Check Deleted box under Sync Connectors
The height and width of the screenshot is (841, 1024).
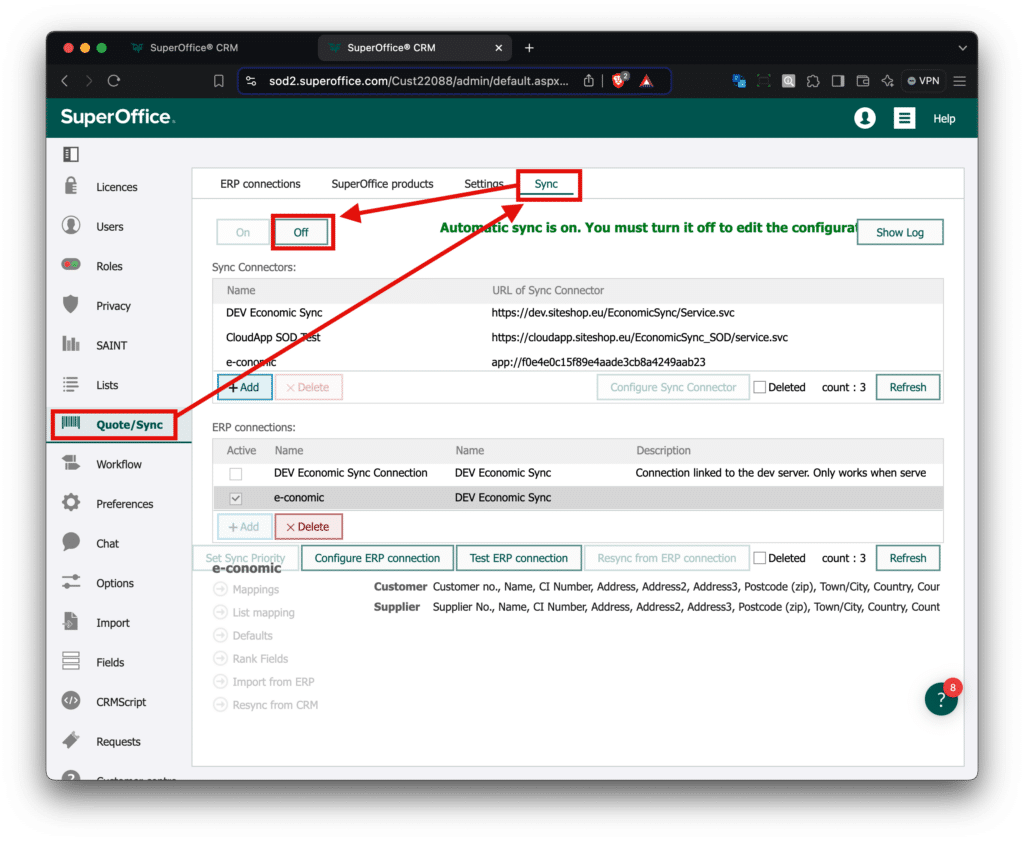pyautogui.click(x=760, y=387)
